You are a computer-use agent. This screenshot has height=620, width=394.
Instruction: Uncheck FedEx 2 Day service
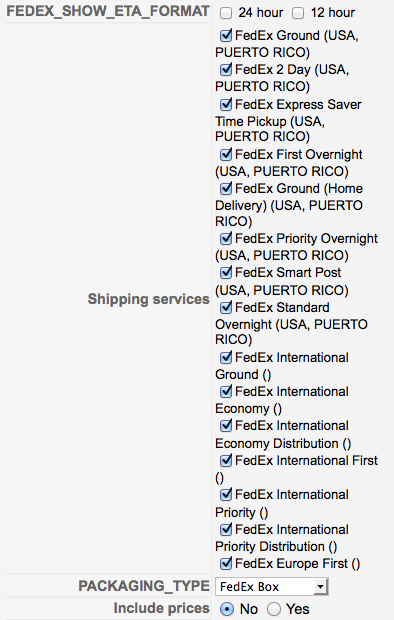pos(226,70)
